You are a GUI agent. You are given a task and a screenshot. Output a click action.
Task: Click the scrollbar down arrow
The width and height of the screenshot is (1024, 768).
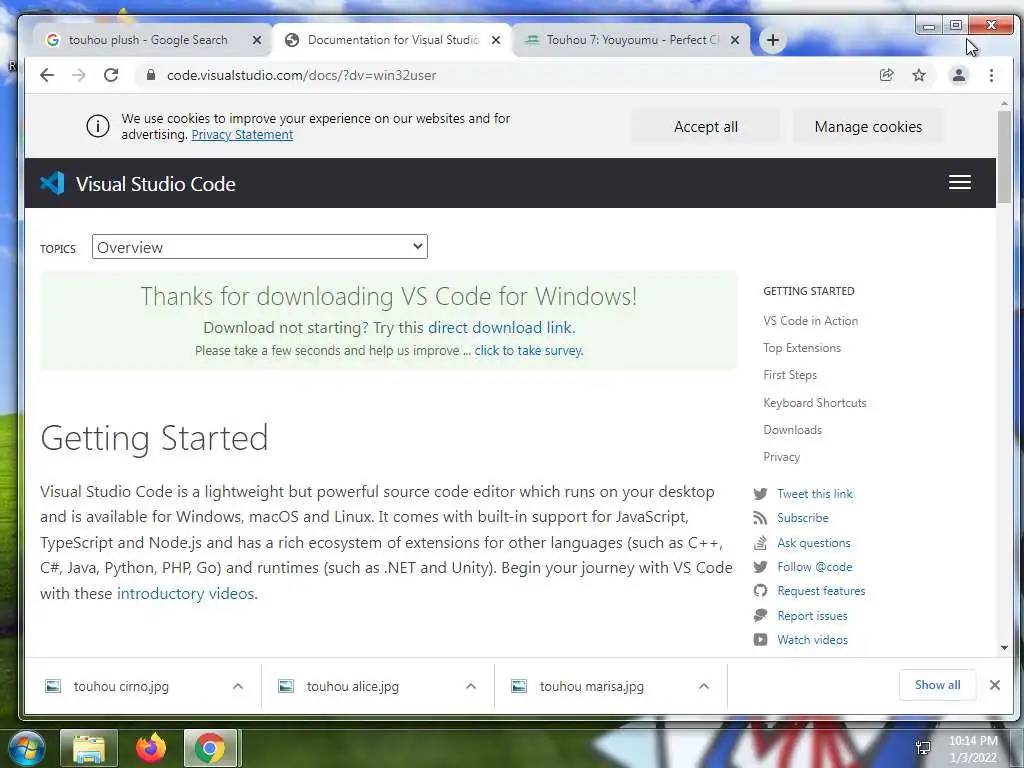[1004, 648]
